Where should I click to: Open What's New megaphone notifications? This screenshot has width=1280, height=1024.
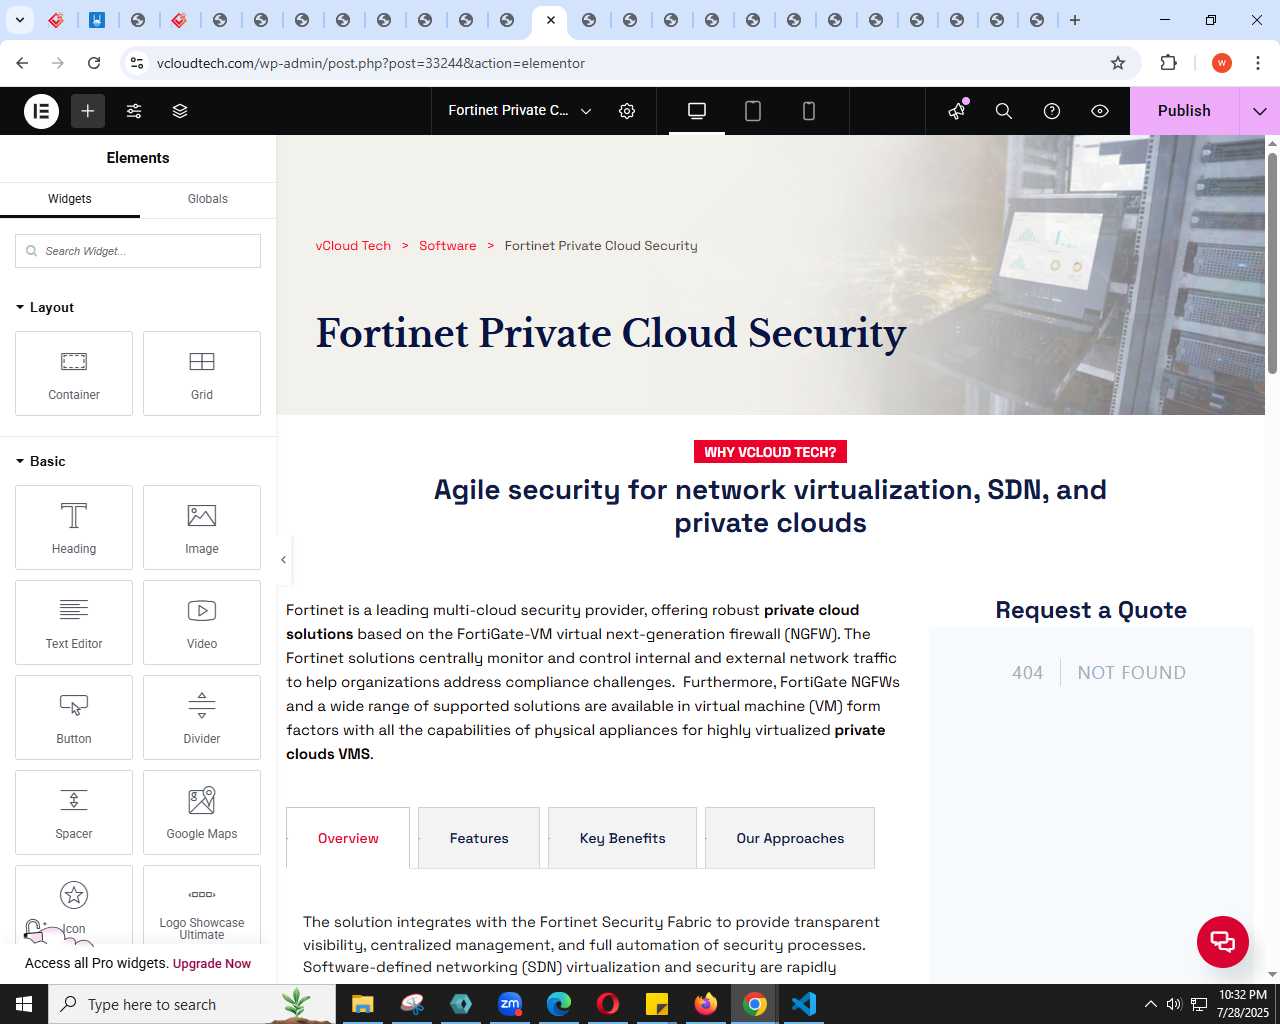pyautogui.click(x=957, y=111)
